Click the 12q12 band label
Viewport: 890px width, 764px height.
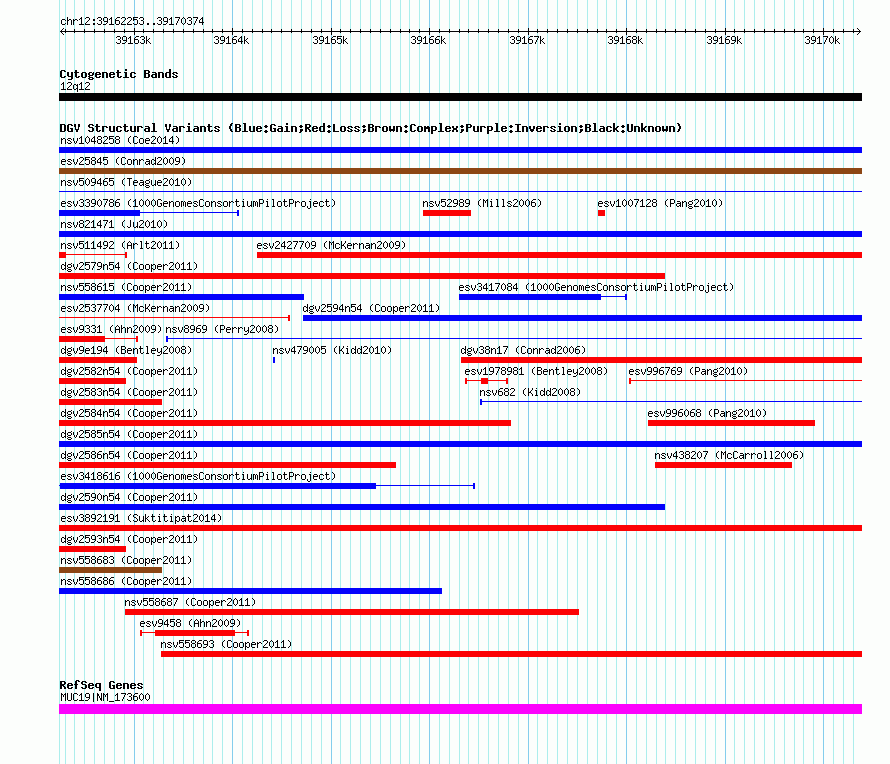75,86
